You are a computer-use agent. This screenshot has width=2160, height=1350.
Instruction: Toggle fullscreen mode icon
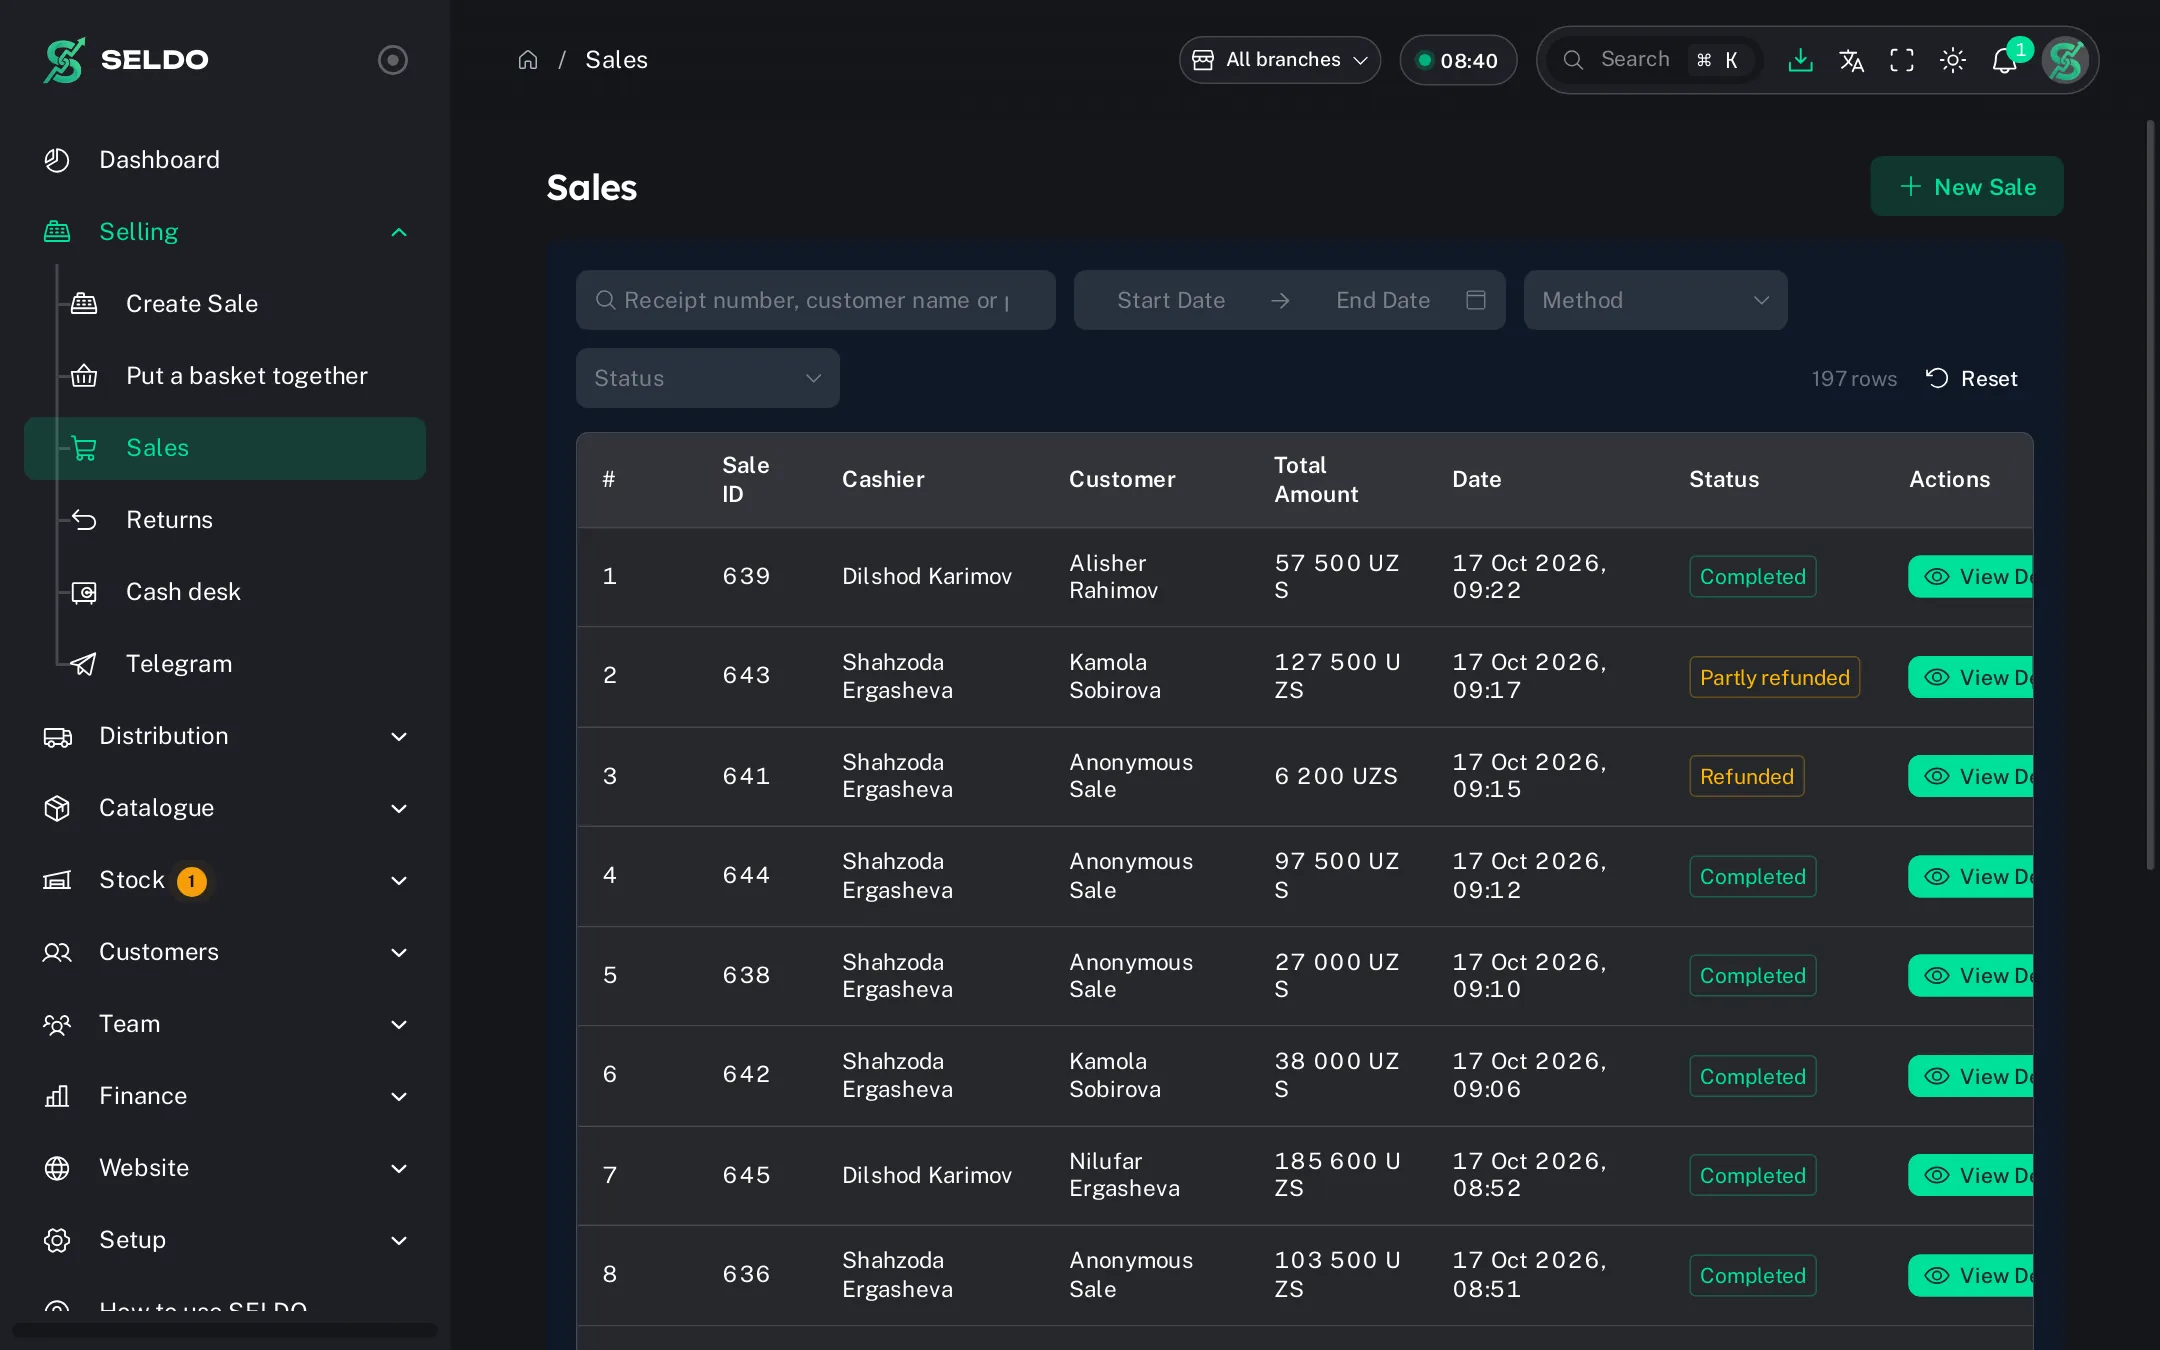(x=1902, y=60)
